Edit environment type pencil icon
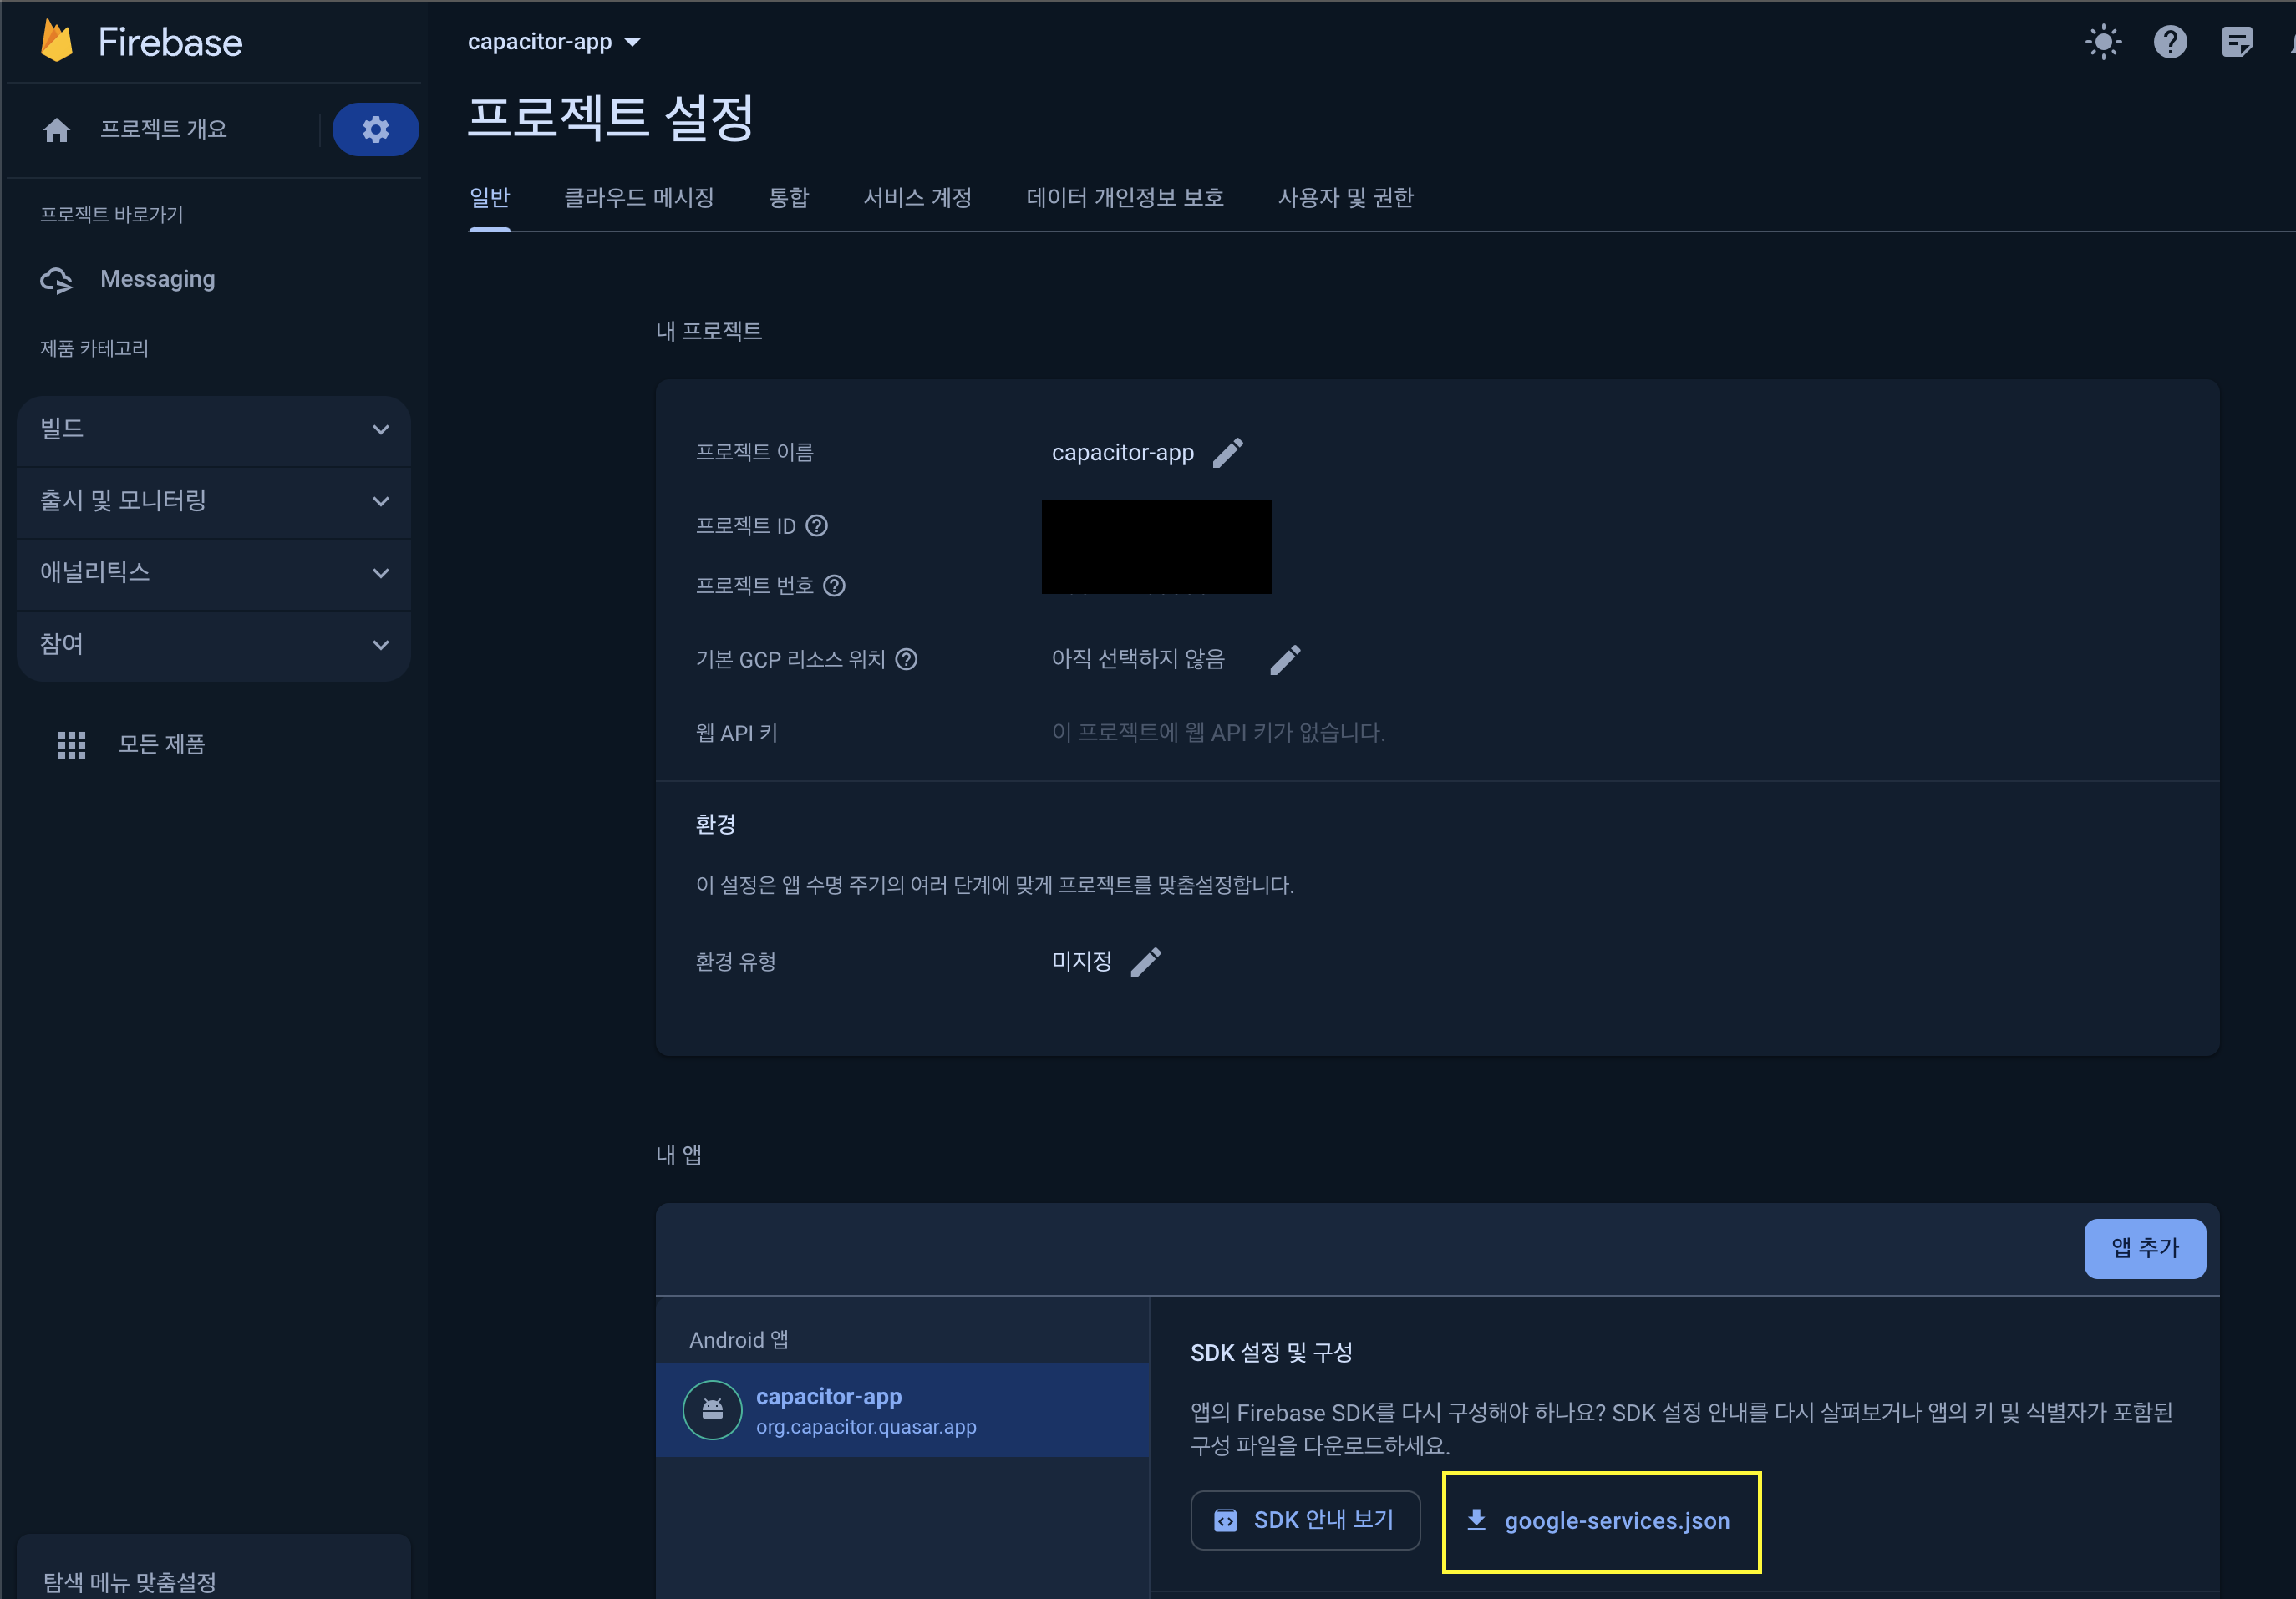2296x1599 pixels. pyautogui.click(x=1146, y=962)
